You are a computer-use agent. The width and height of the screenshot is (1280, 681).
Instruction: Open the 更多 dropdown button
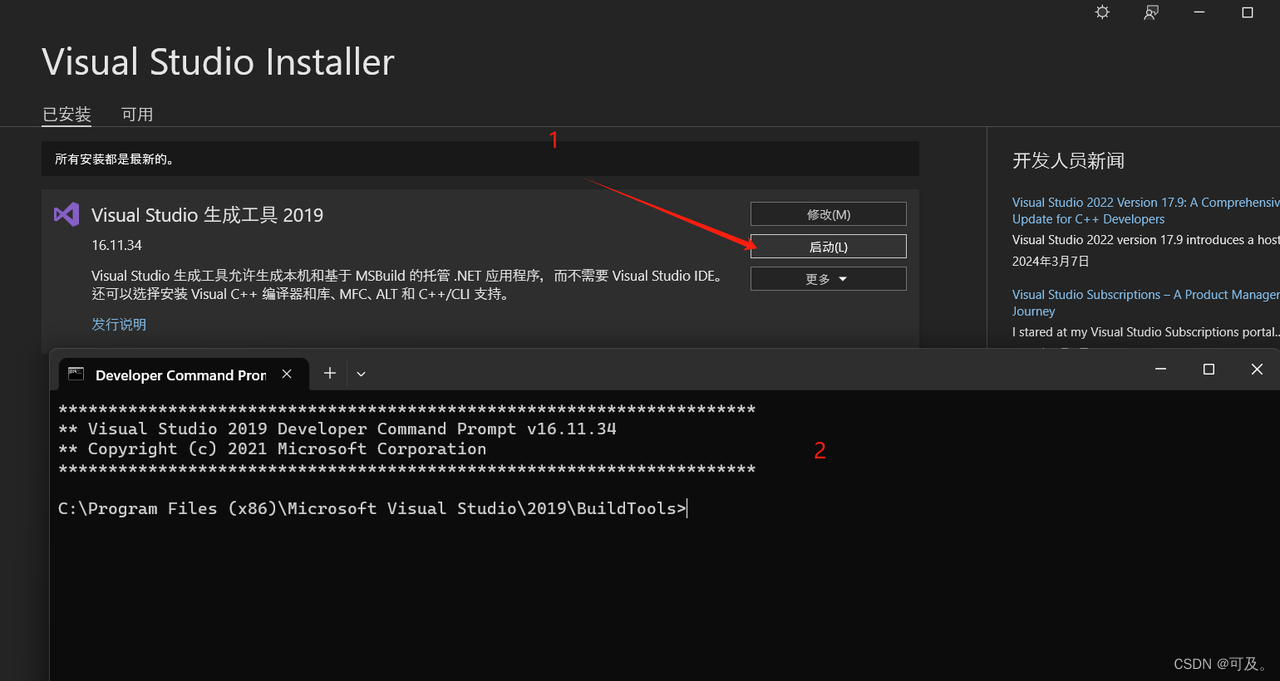click(x=828, y=279)
